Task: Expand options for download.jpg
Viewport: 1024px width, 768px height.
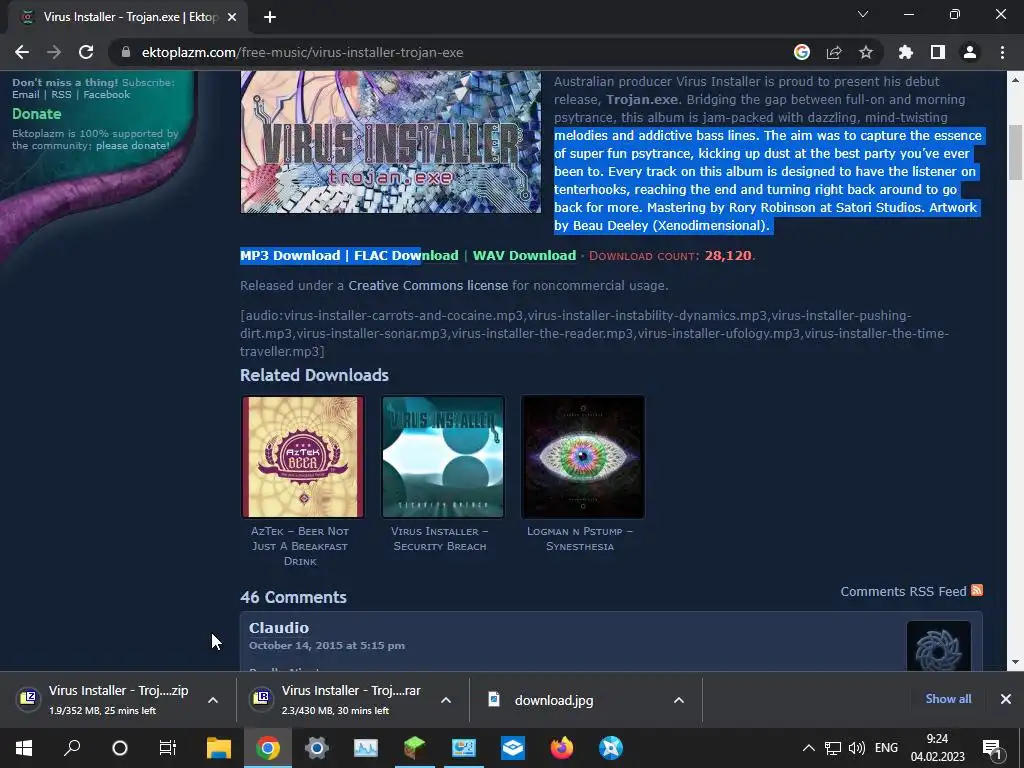Action: [x=679, y=700]
